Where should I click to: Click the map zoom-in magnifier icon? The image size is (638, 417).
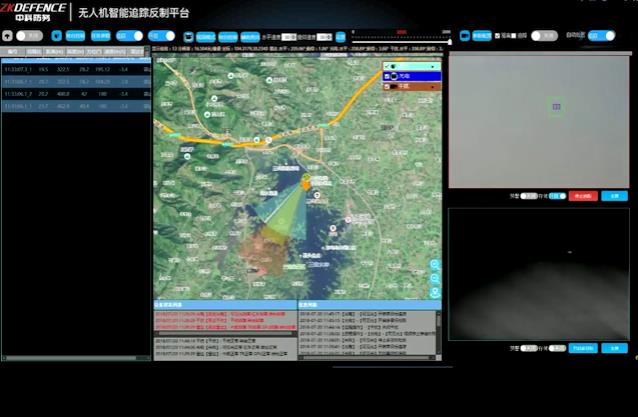point(435,265)
